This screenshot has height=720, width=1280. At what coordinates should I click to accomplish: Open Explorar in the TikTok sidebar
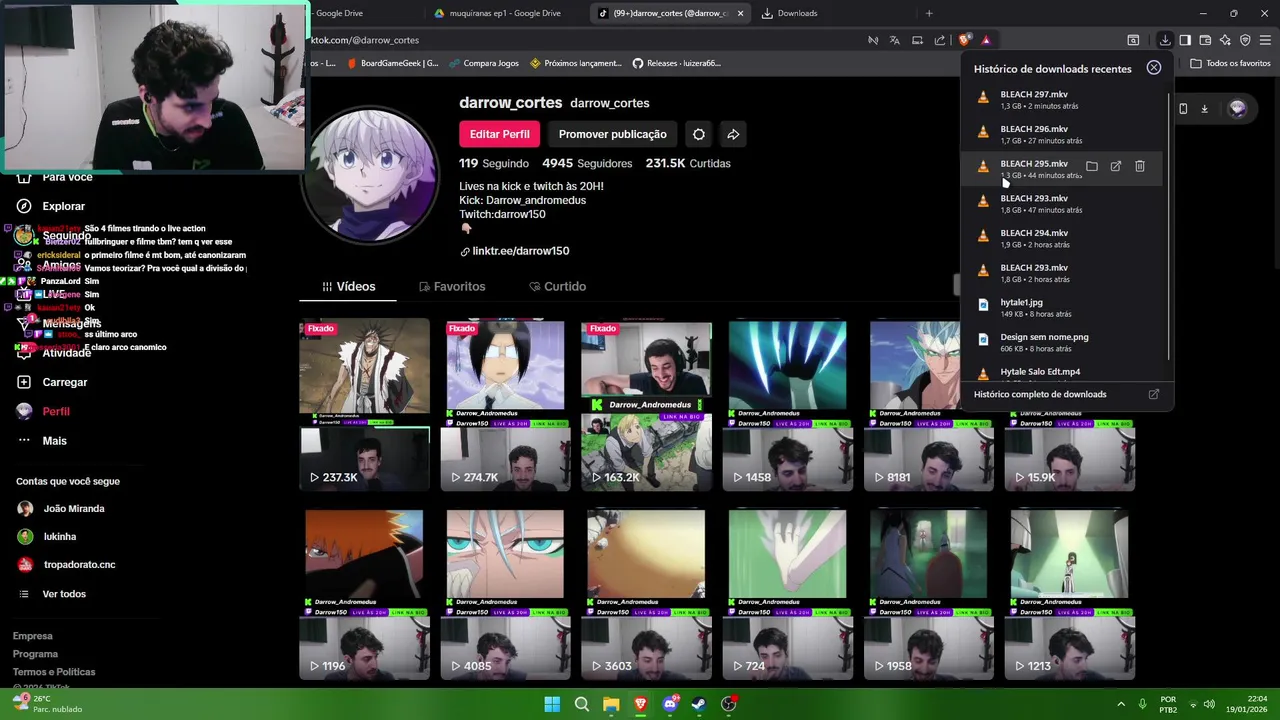pyautogui.click(x=51, y=206)
